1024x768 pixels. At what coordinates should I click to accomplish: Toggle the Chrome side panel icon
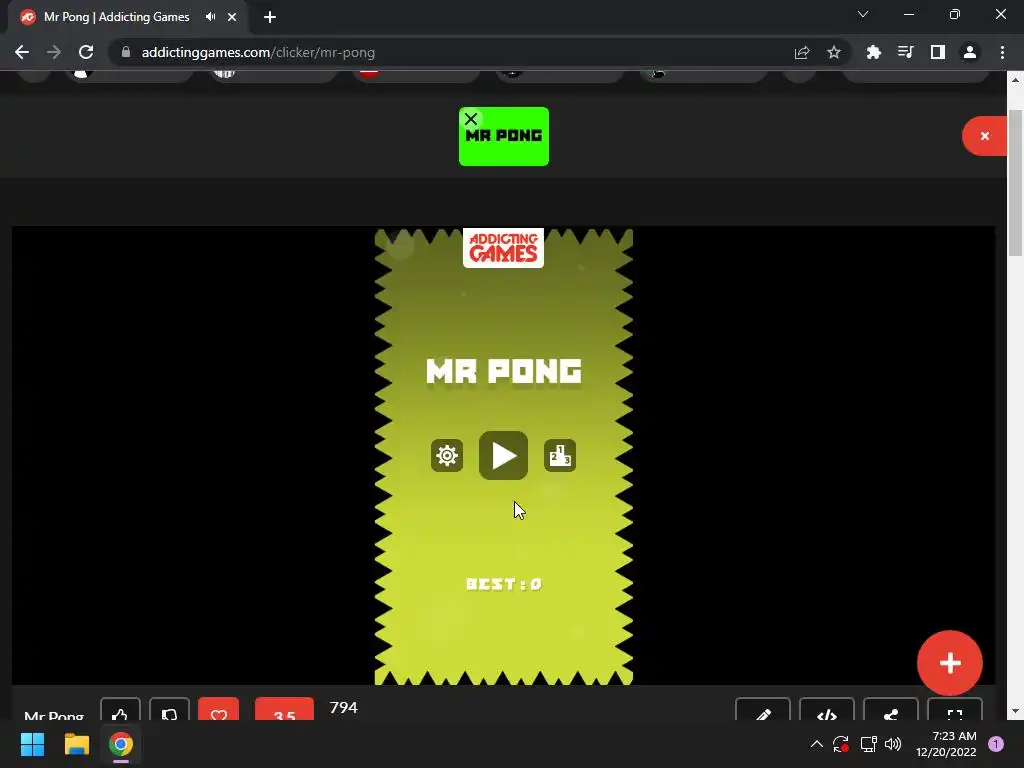pyautogui.click(x=938, y=52)
